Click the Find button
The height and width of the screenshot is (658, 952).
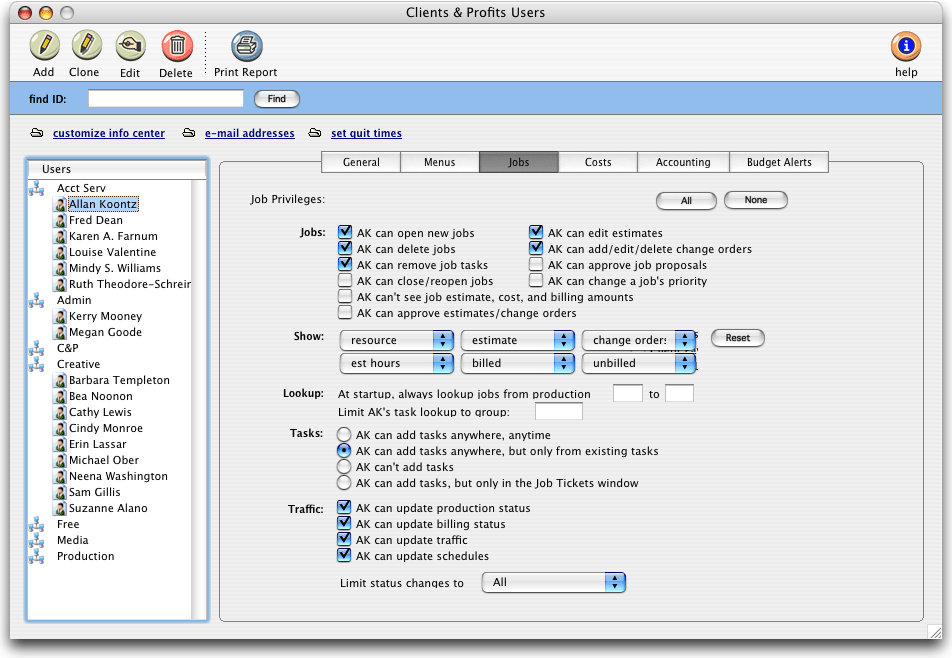point(277,99)
